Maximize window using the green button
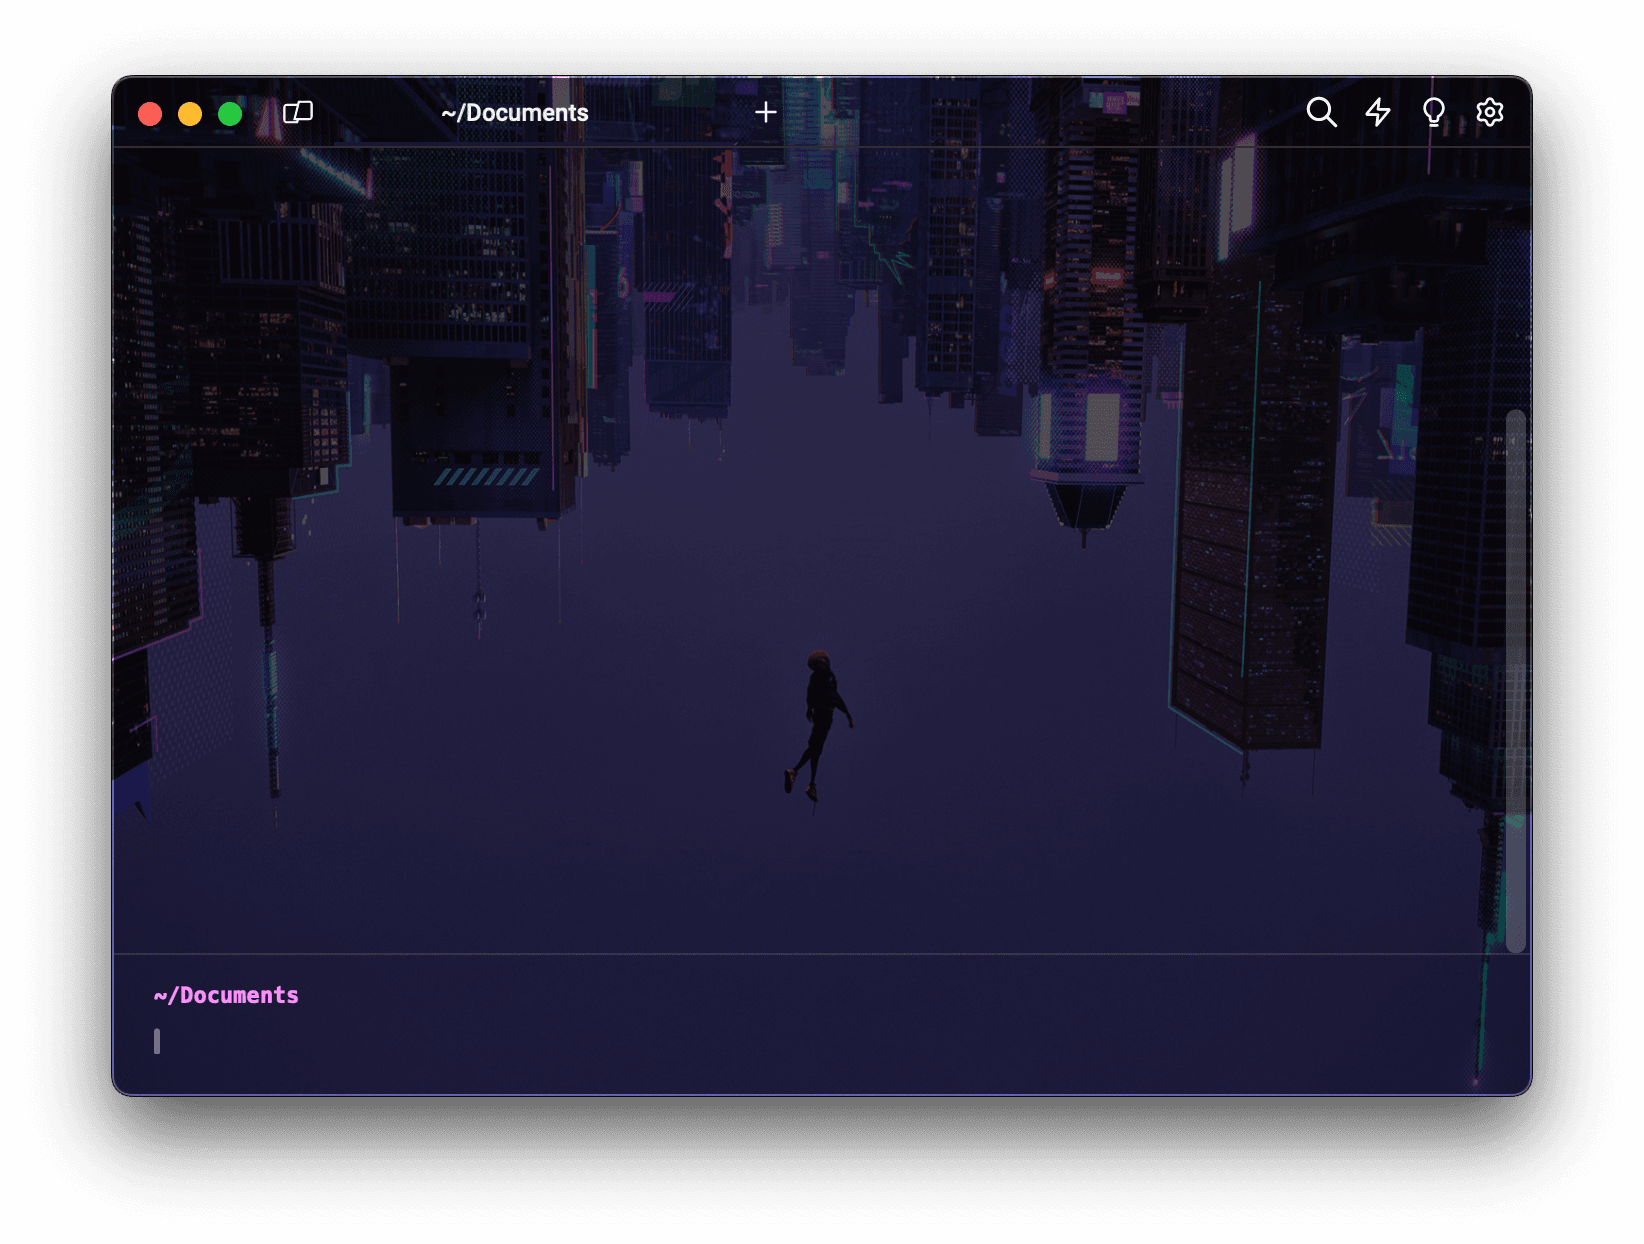 [230, 114]
